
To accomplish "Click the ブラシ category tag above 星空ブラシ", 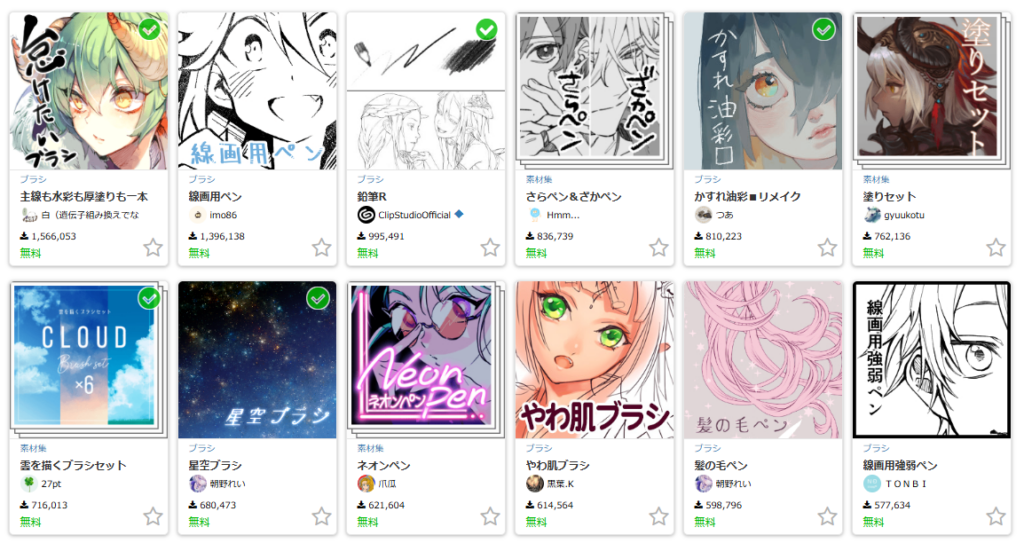I will point(202,448).
